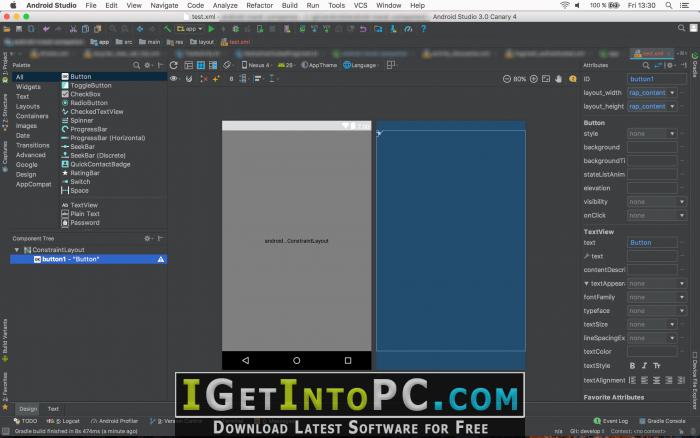Click the Infer Constraints magic wand icon
The image size is (700, 438).
216,79
